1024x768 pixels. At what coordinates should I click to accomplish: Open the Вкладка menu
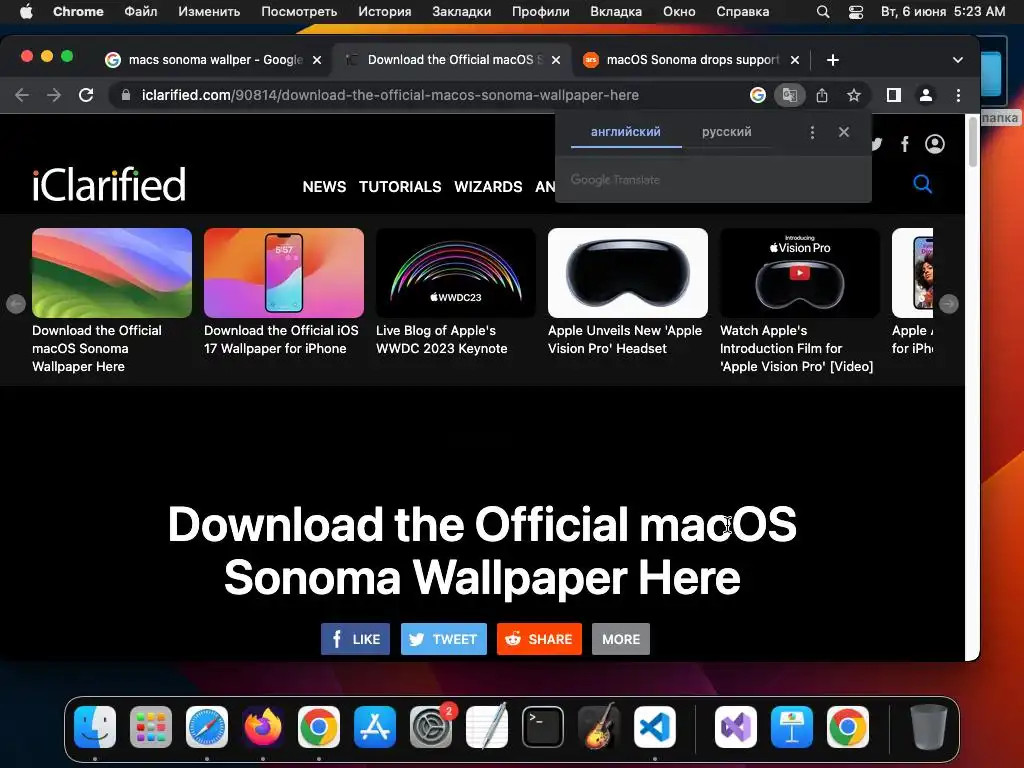coord(615,12)
